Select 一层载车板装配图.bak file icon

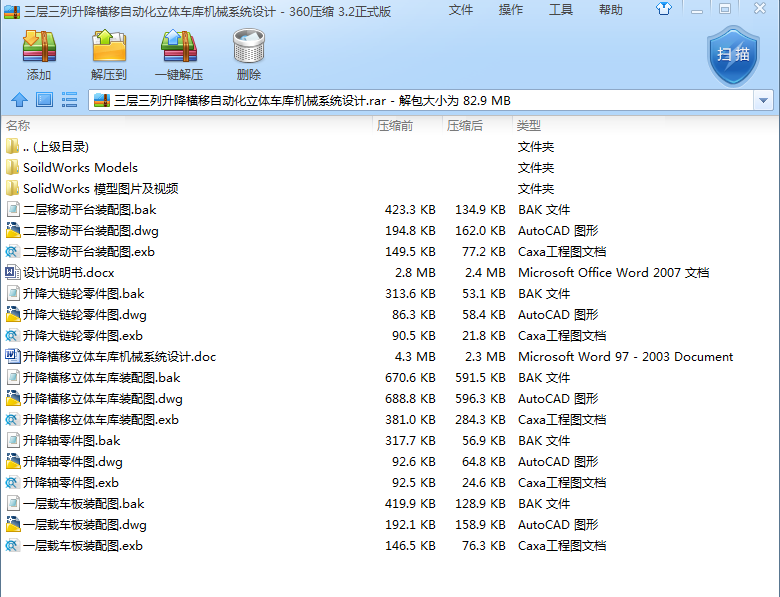click(x=13, y=503)
